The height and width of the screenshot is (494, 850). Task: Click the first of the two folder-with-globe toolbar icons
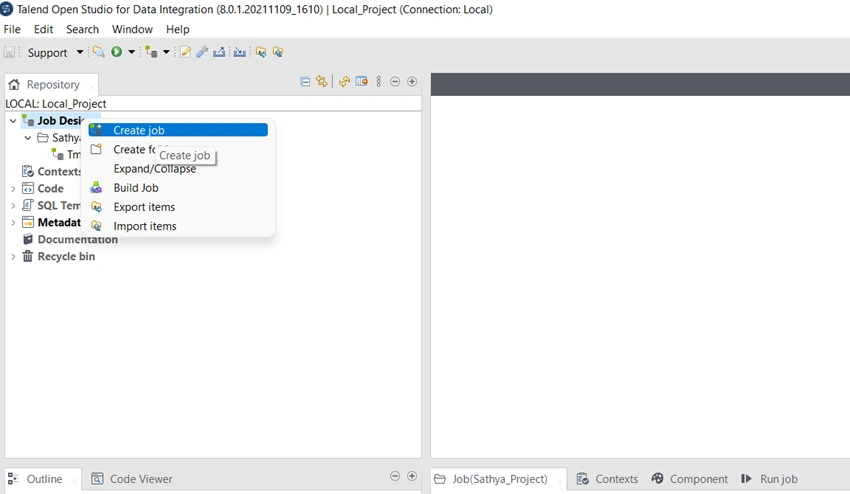pyautogui.click(x=261, y=52)
